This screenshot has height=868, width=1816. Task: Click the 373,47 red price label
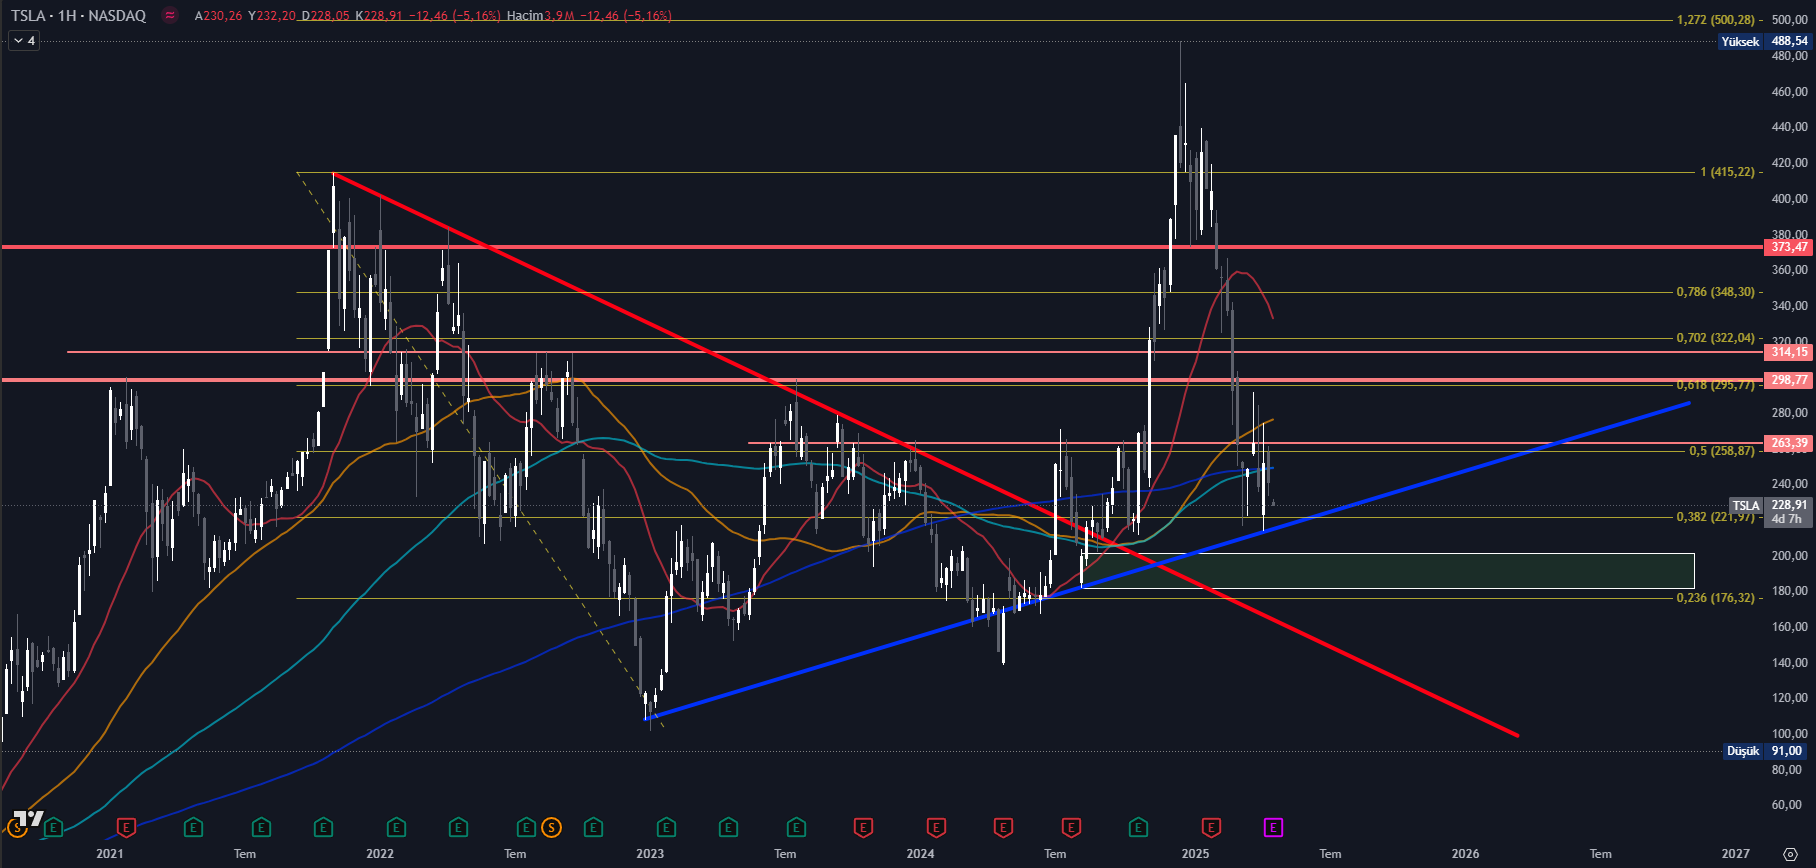(x=1789, y=247)
